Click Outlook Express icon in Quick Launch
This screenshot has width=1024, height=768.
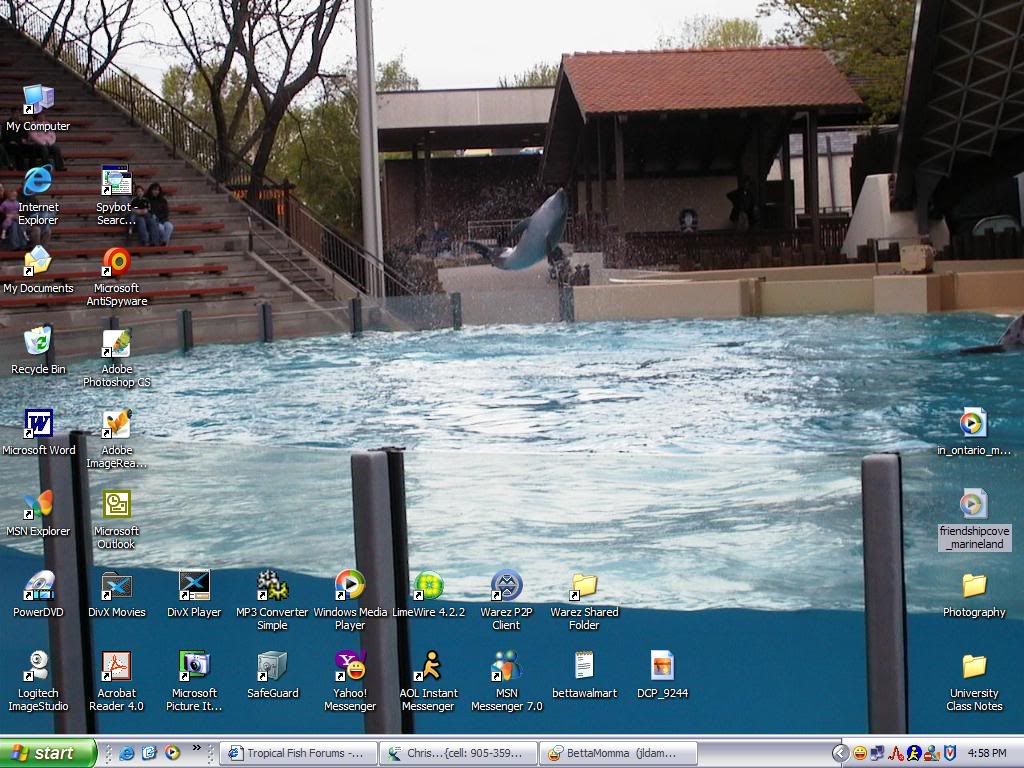[150, 753]
